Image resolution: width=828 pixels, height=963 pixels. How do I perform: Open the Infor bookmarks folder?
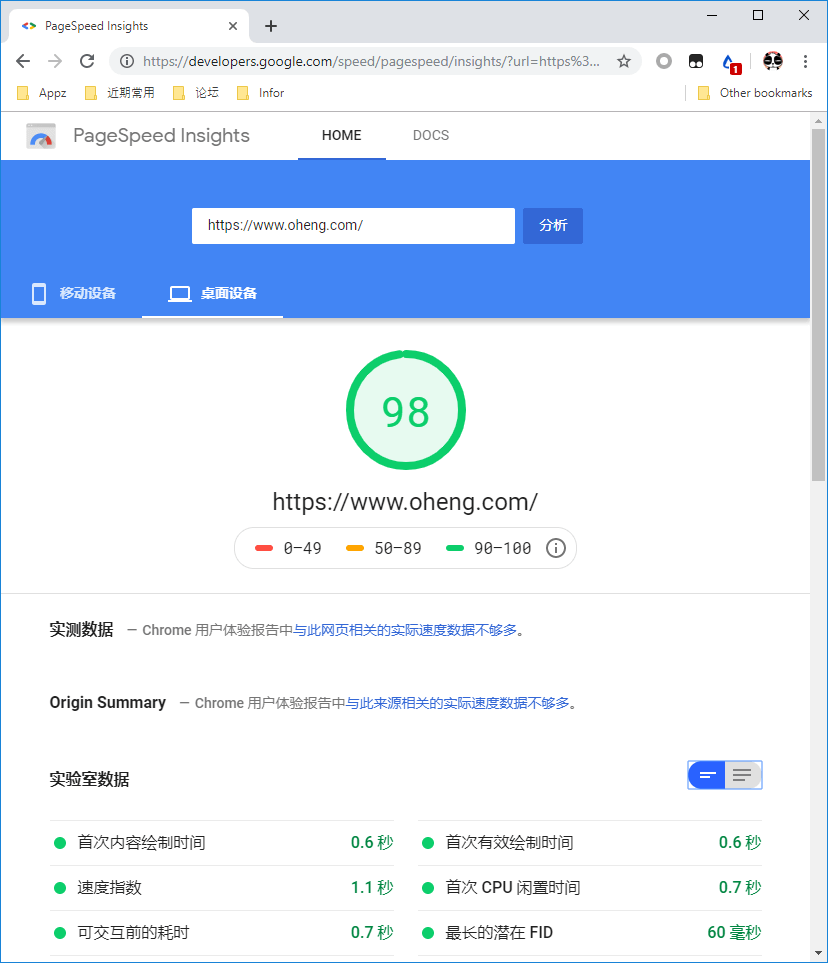point(260,93)
